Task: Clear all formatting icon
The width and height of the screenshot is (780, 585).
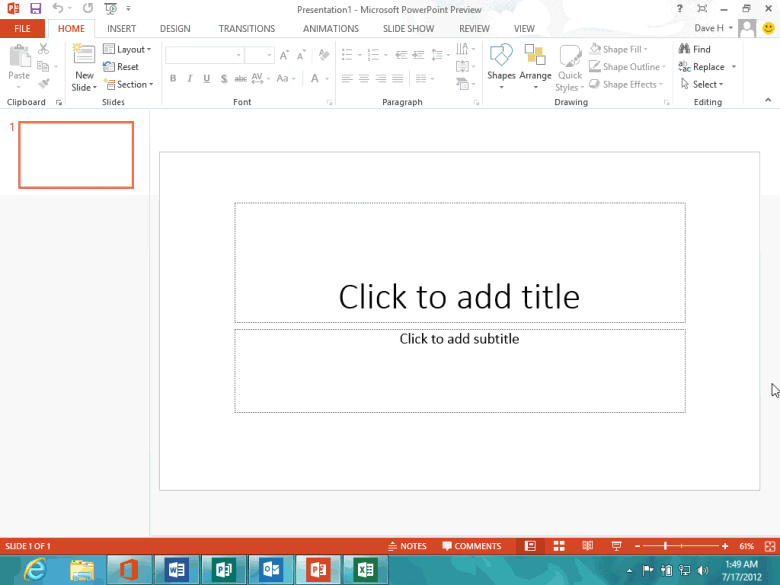Action: click(x=324, y=55)
